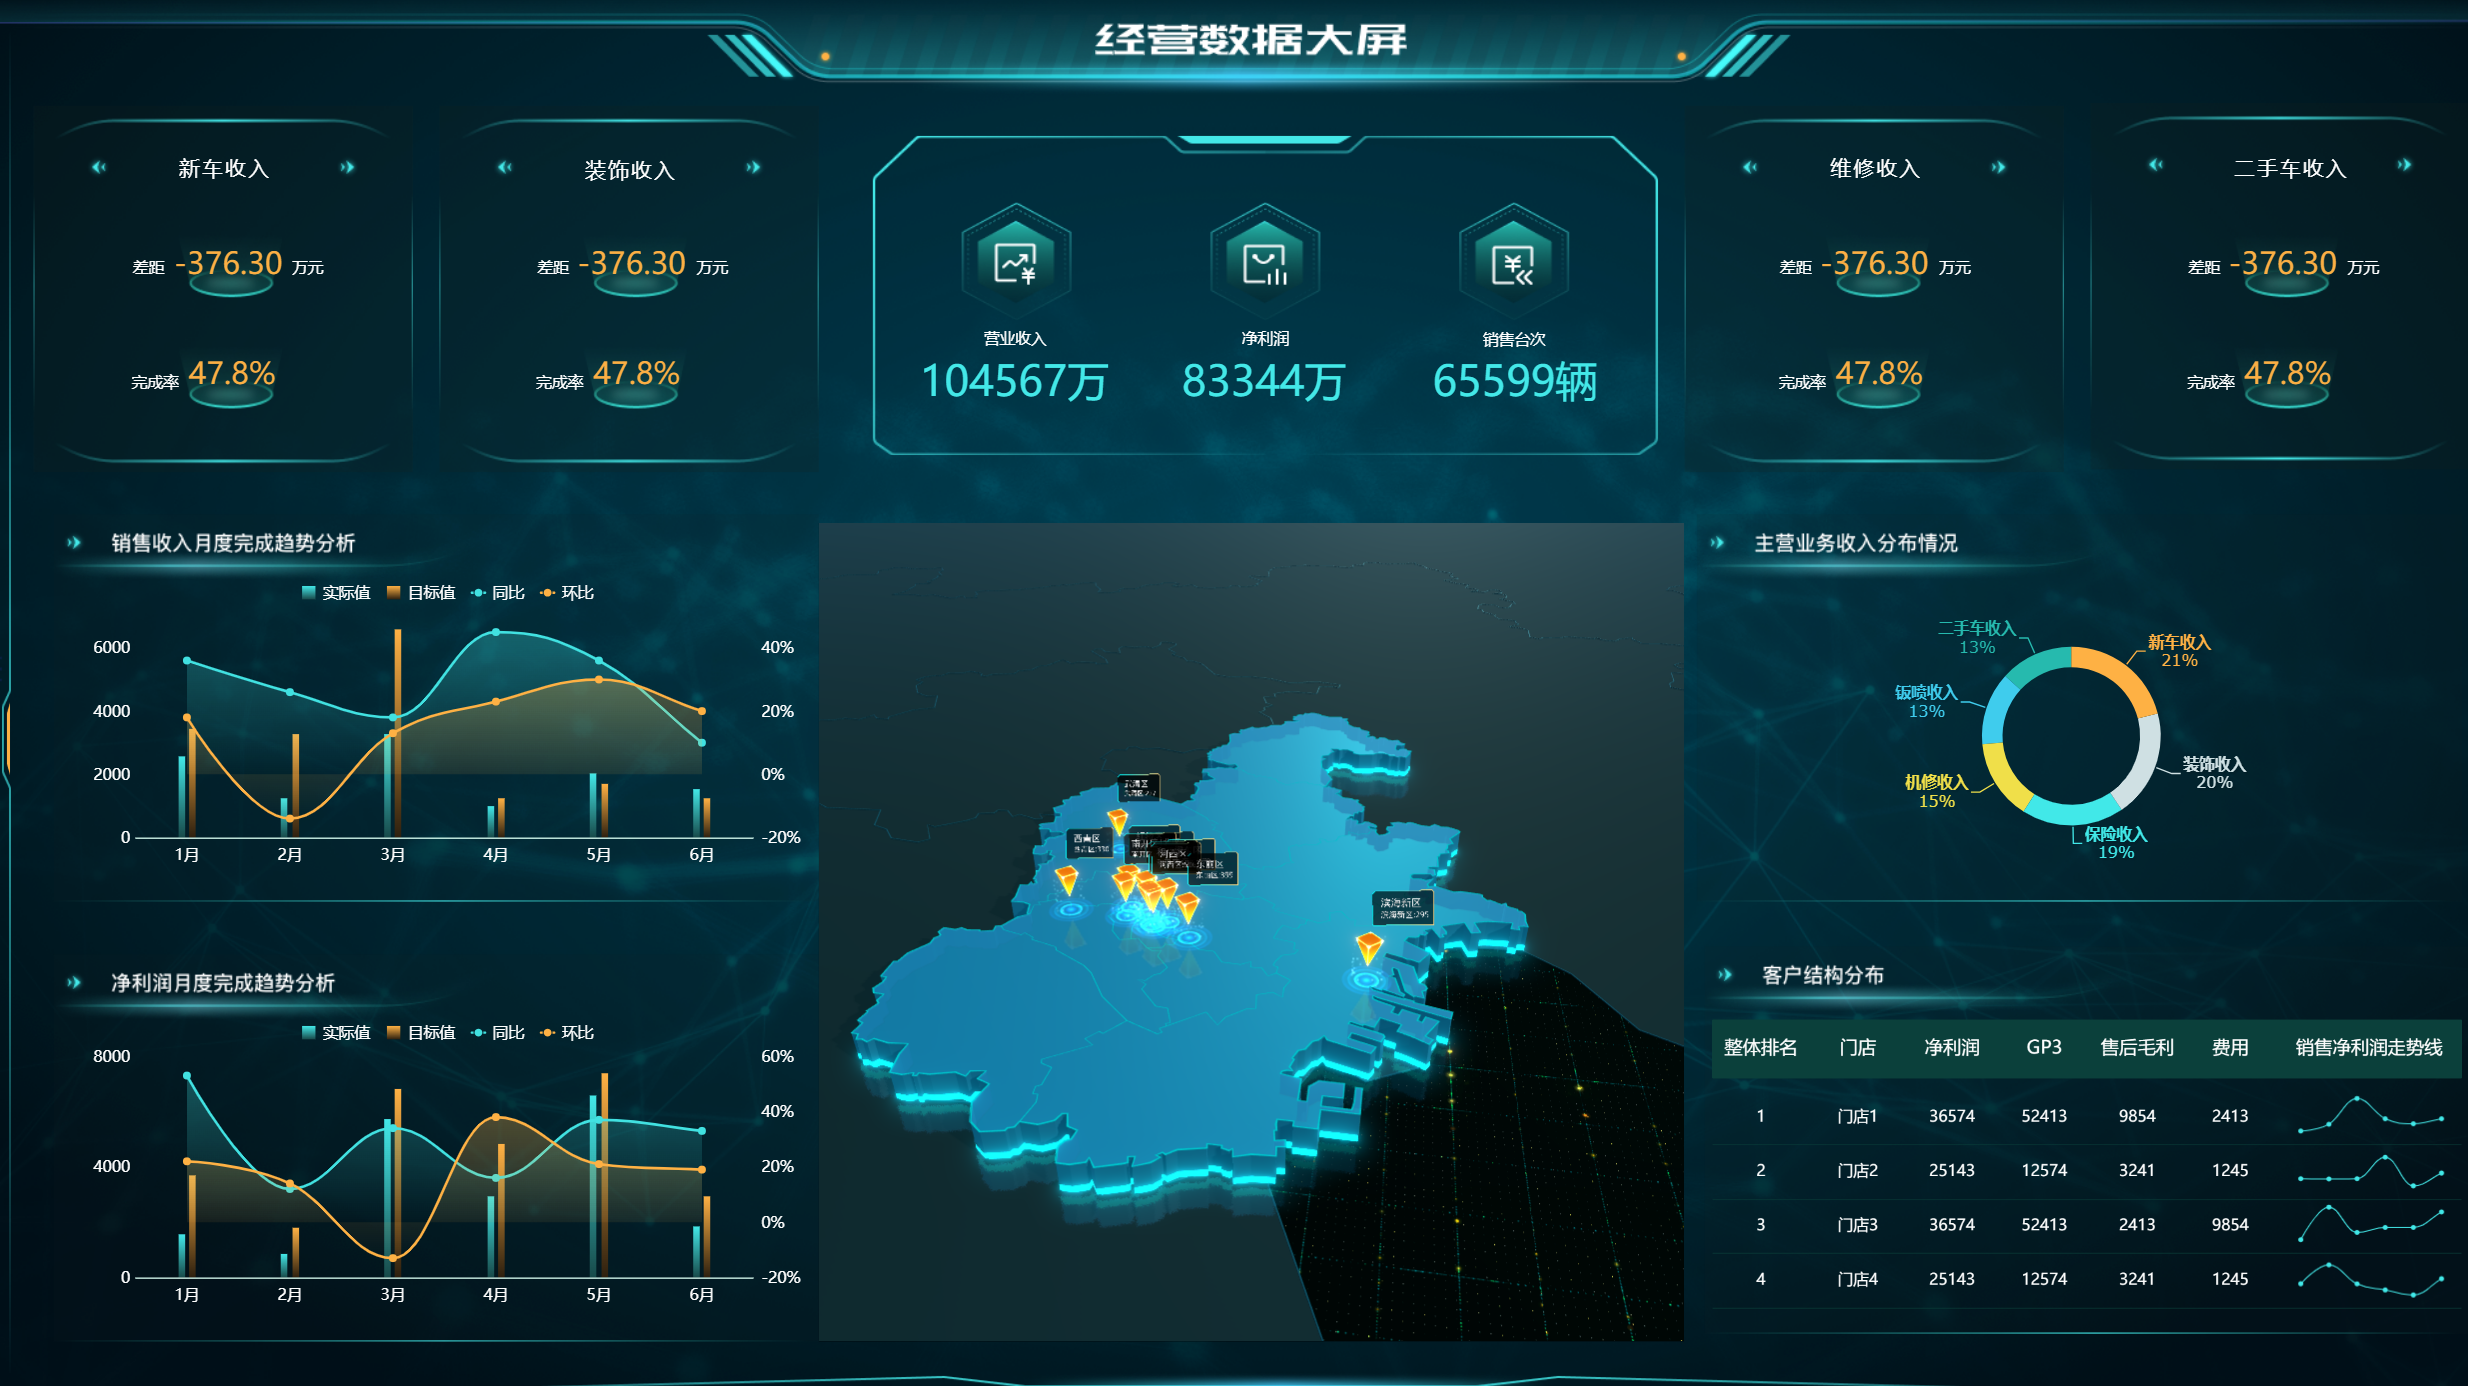The height and width of the screenshot is (1386, 2468).
Task: Click the arrow icon beside 销售收入月度完成趋势分析
Action: tap(74, 543)
